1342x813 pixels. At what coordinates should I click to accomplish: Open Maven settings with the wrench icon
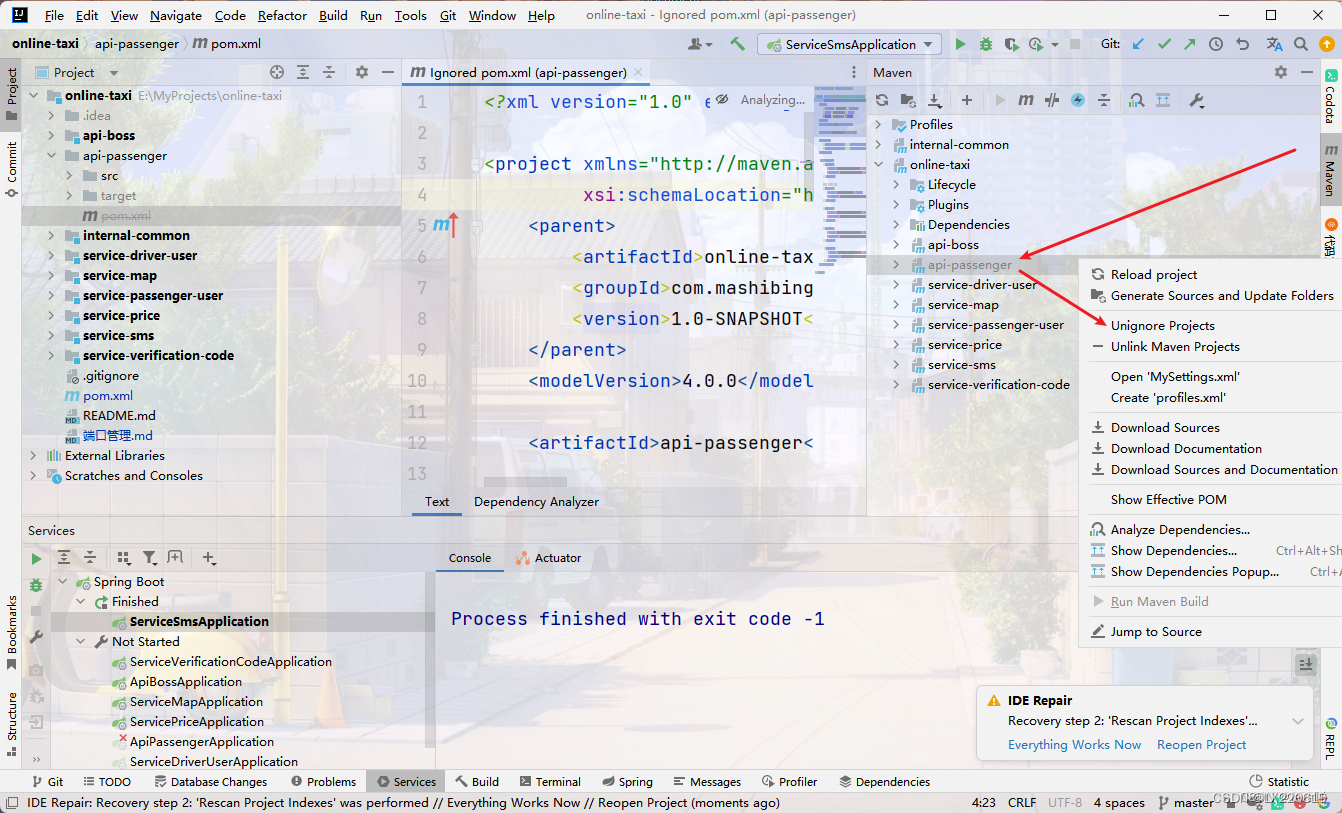point(1197,100)
